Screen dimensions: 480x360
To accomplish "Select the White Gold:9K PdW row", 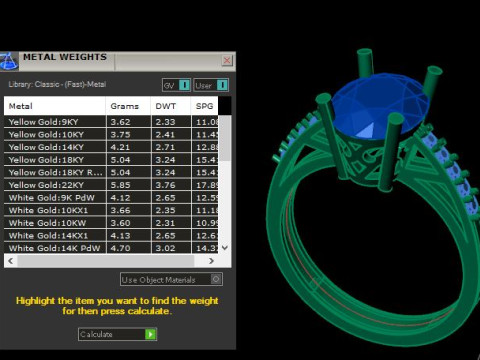I will pos(111,198).
